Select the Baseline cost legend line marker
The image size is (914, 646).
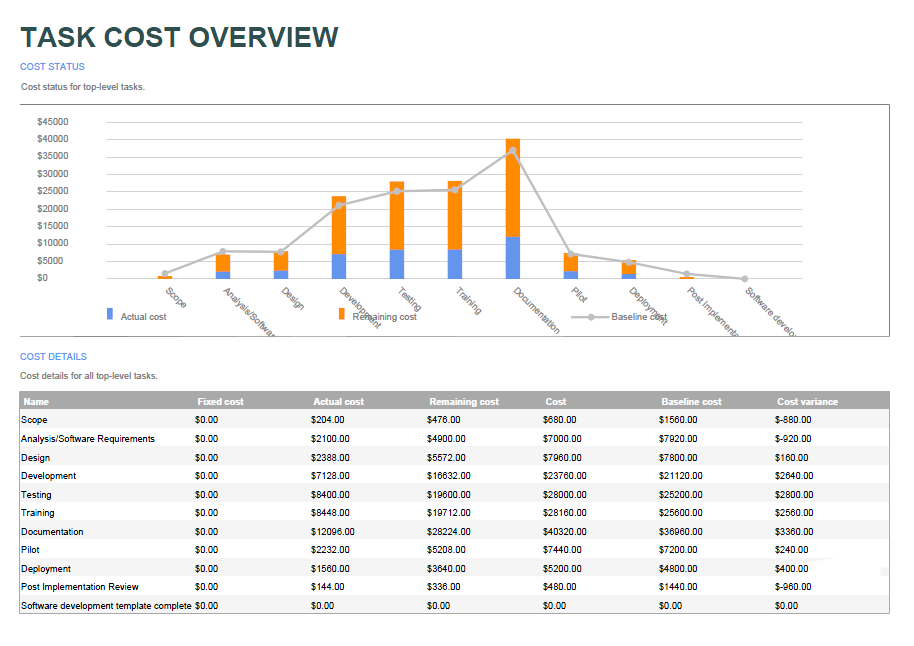point(591,317)
